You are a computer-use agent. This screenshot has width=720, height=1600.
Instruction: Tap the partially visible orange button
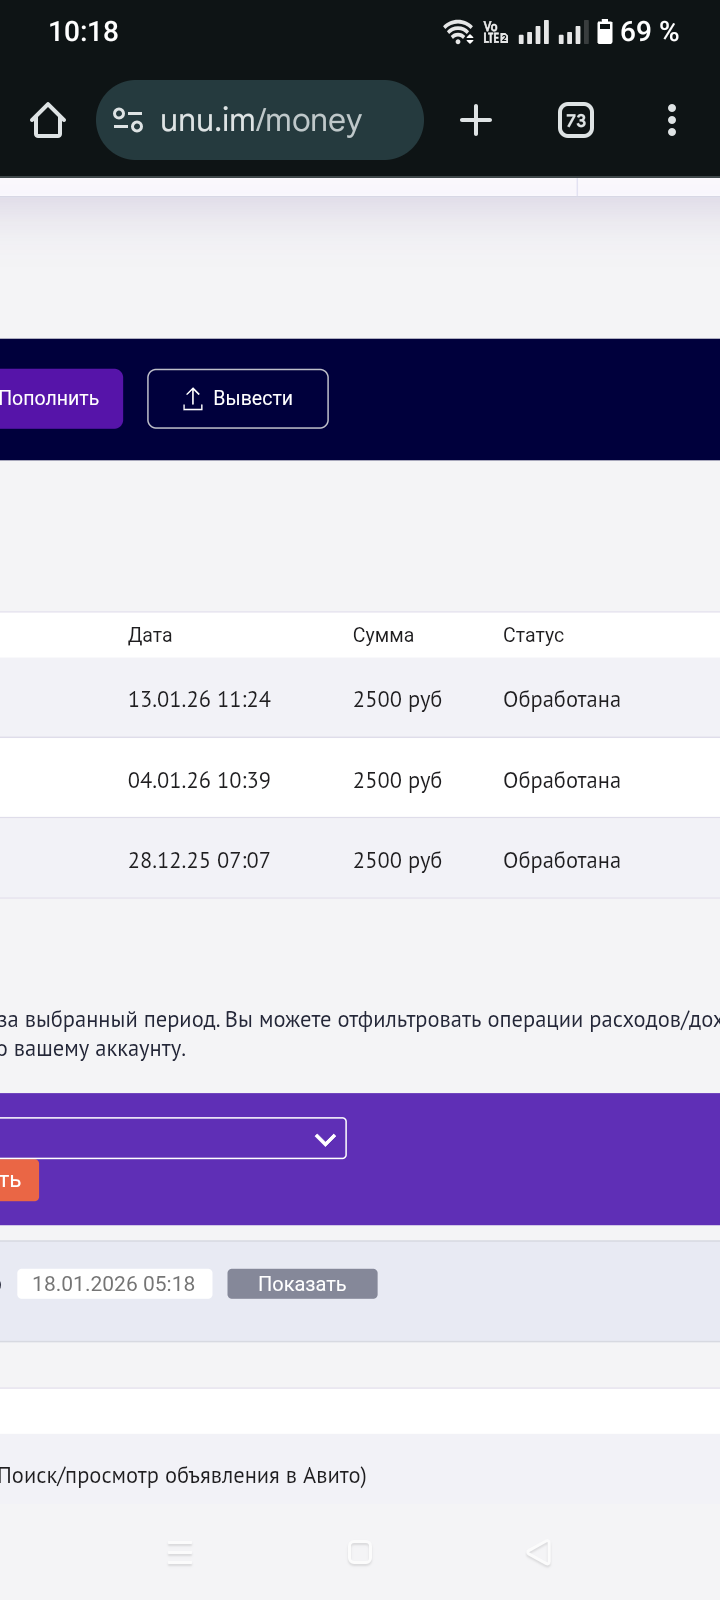click(x=16, y=1180)
